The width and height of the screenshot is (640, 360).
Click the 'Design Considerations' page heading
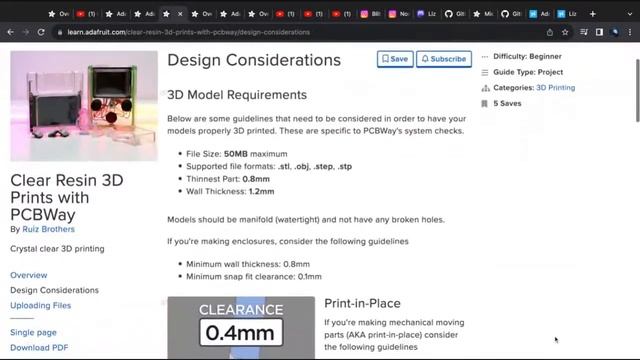tap(254, 60)
